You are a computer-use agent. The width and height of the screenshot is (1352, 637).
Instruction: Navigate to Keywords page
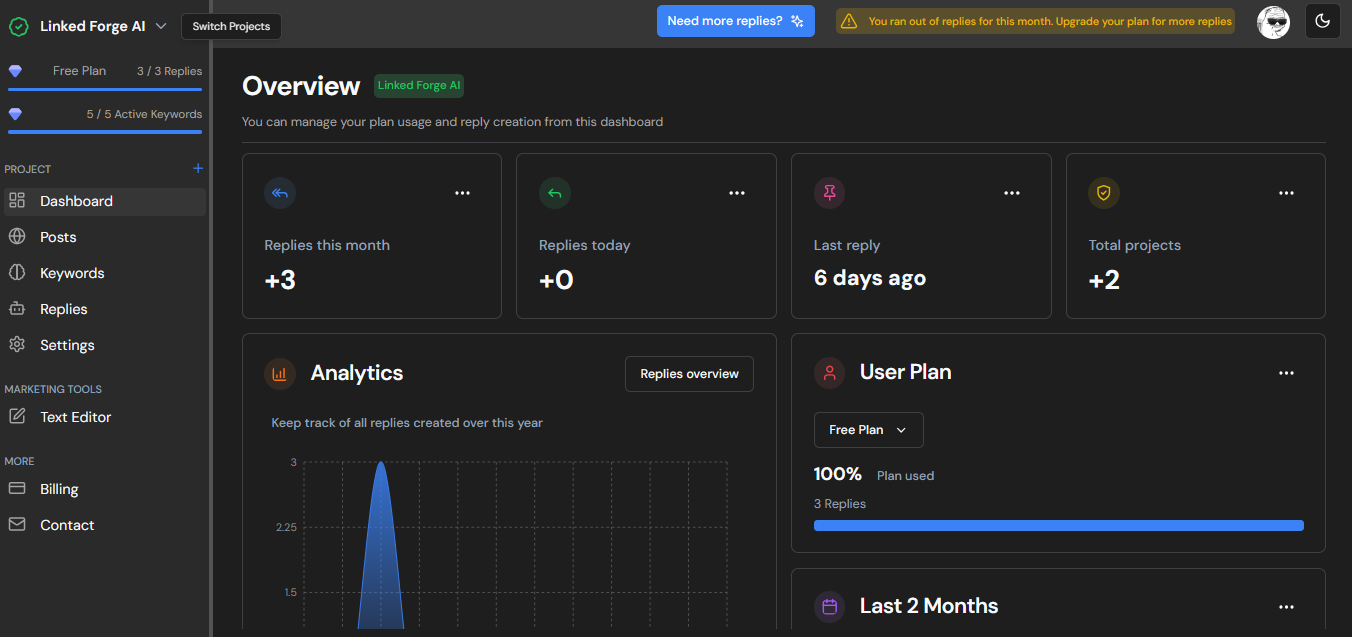point(105,273)
